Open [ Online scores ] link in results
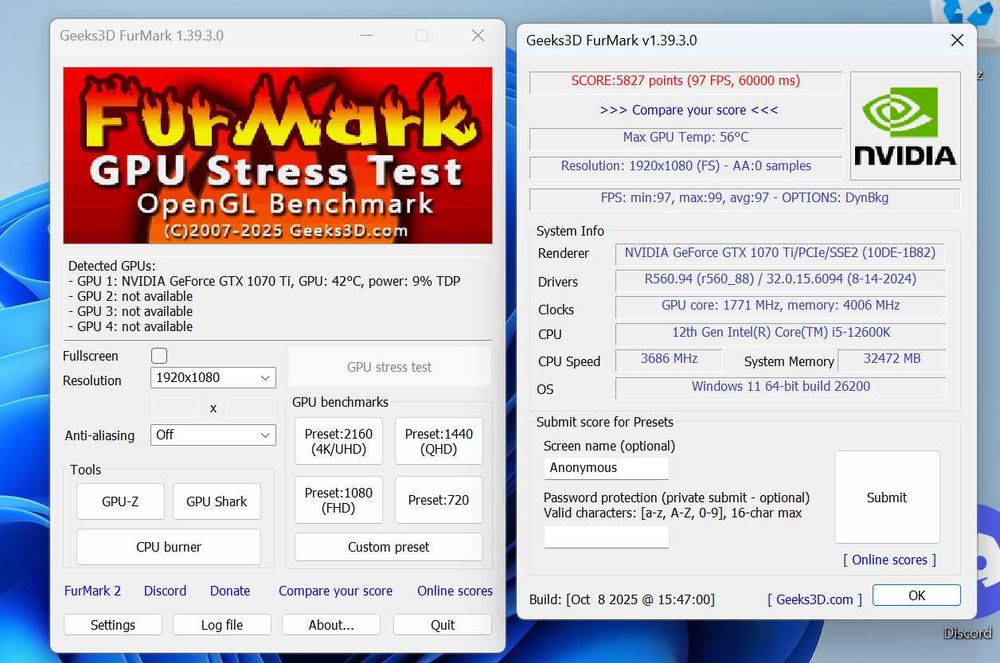Image resolution: width=1000 pixels, height=663 pixels. pos(890,560)
